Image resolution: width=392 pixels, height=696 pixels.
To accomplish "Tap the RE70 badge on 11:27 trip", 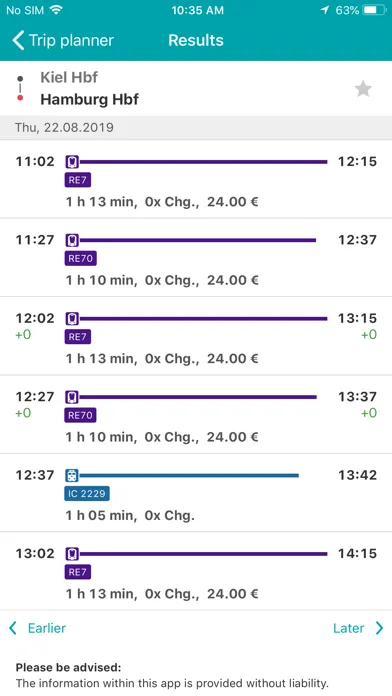I will coord(80,258).
